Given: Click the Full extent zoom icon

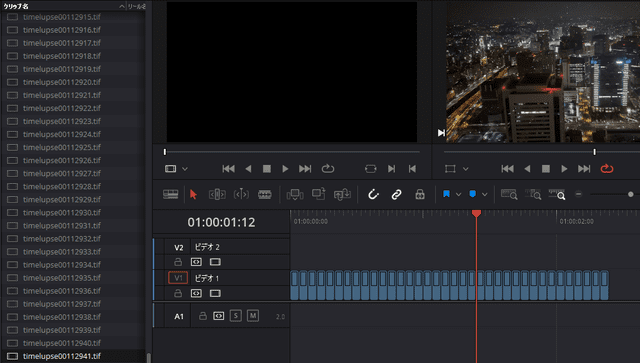Looking at the screenshot, I should pos(509,194).
